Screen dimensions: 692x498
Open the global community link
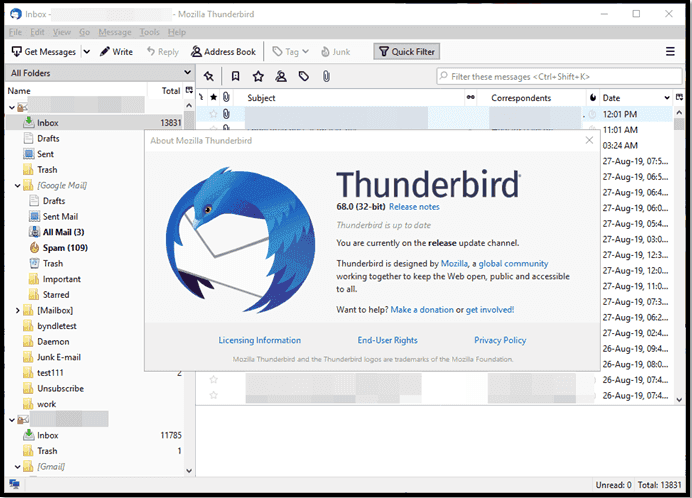(x=513, y=264)
